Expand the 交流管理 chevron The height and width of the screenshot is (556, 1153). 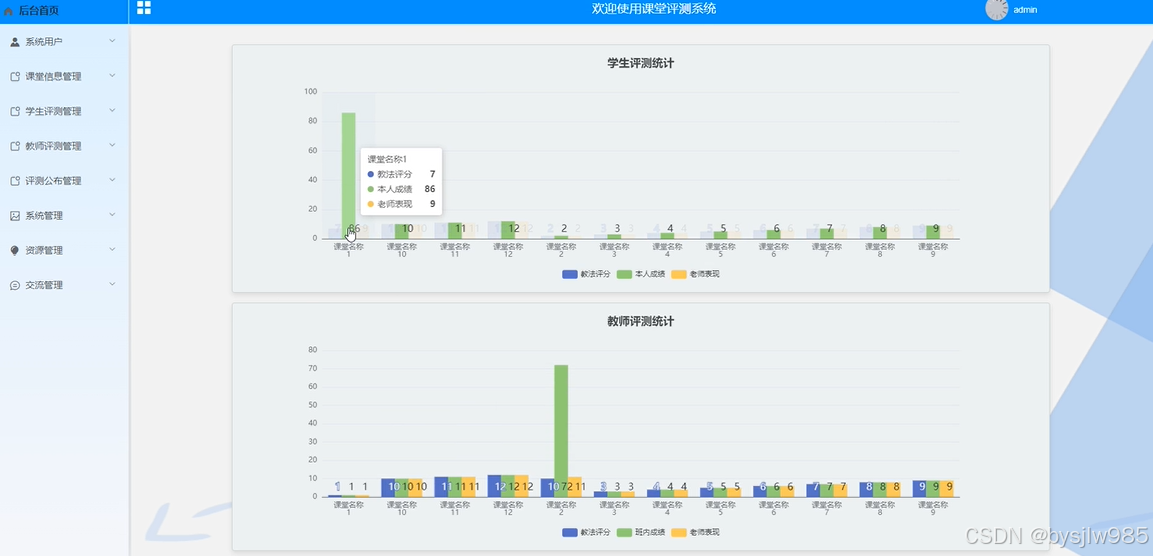pos(113,284)
